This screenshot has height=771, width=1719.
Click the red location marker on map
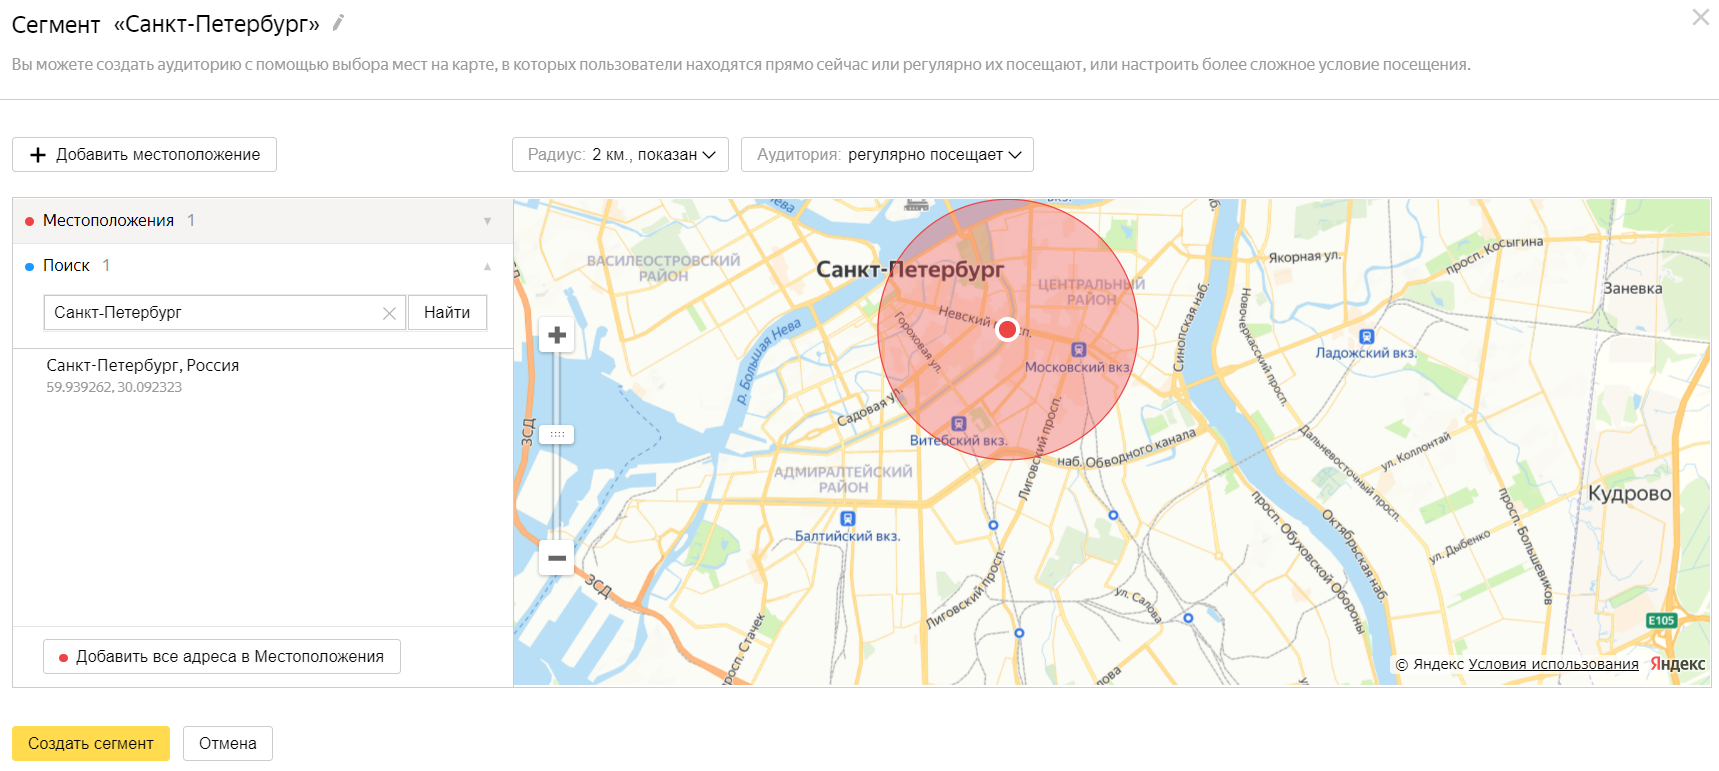1007,329
